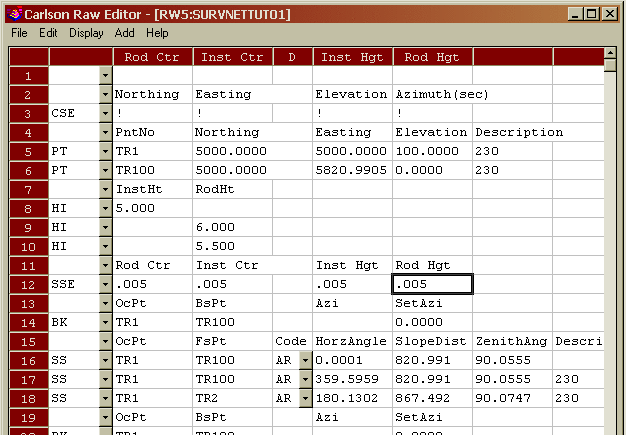Open PT record type dropdown in row 6
Image resolution: width=626 pixels, height=435 pixels.
(105, 170)
